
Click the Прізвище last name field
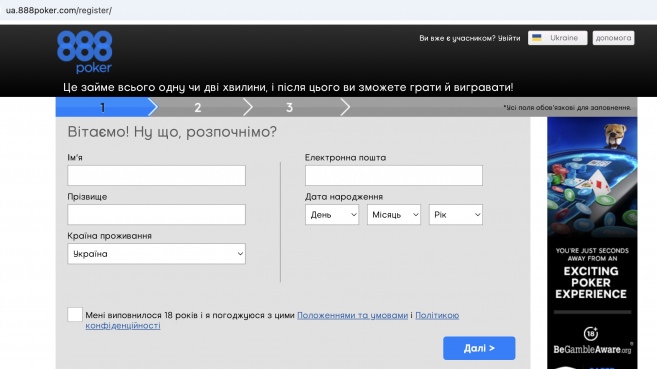pos(156,214)
